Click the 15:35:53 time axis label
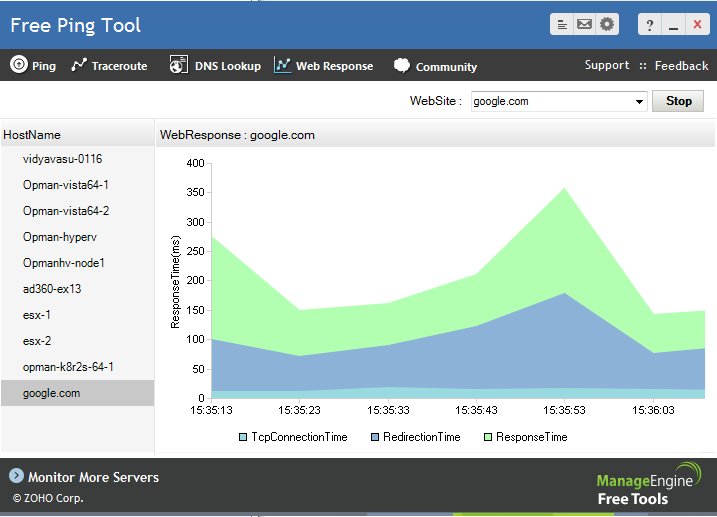Viewport: 717px width, 517px height. point(564,410)
